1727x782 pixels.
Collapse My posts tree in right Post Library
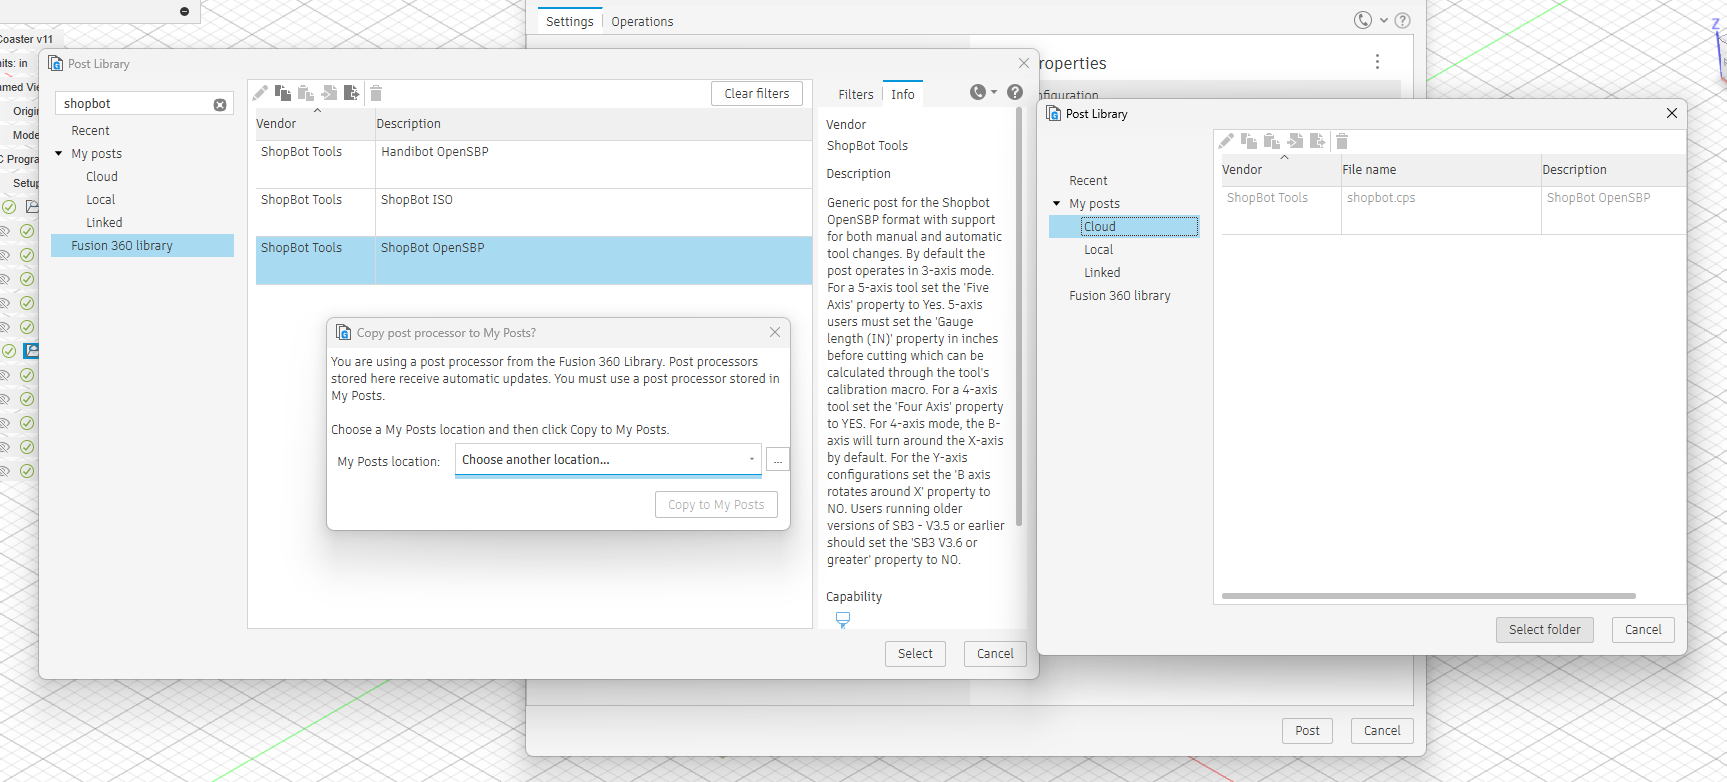coord(1057,204)
